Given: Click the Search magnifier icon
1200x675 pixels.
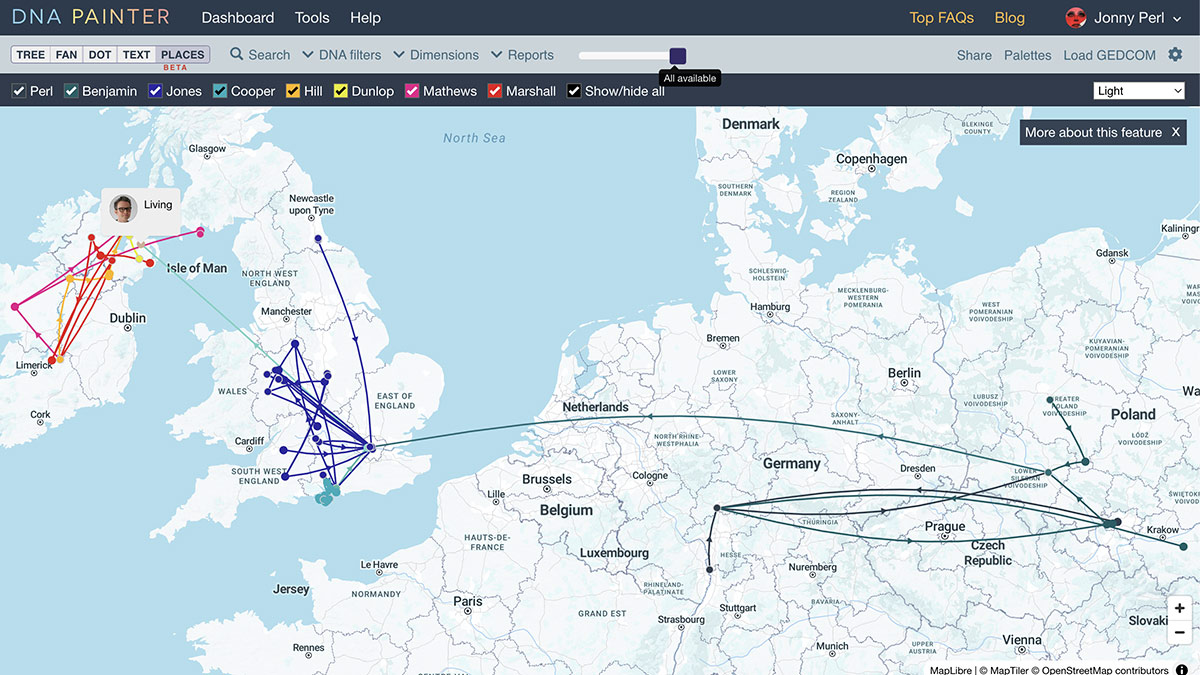Looking at the screenshot, I should pos(237,55).
